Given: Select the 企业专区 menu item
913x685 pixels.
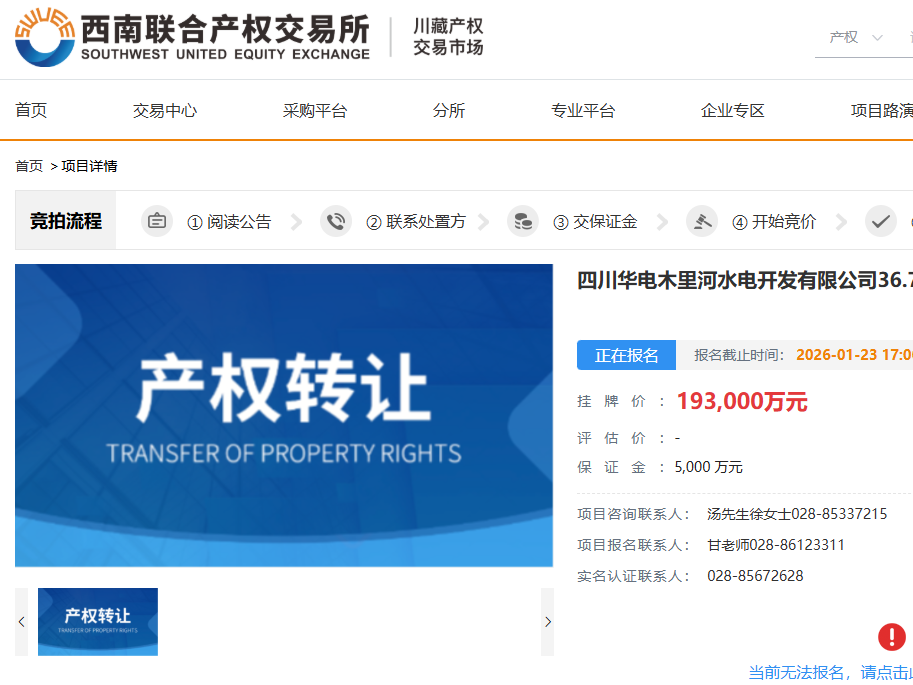Looking at the screenshot, I should 733,111.
